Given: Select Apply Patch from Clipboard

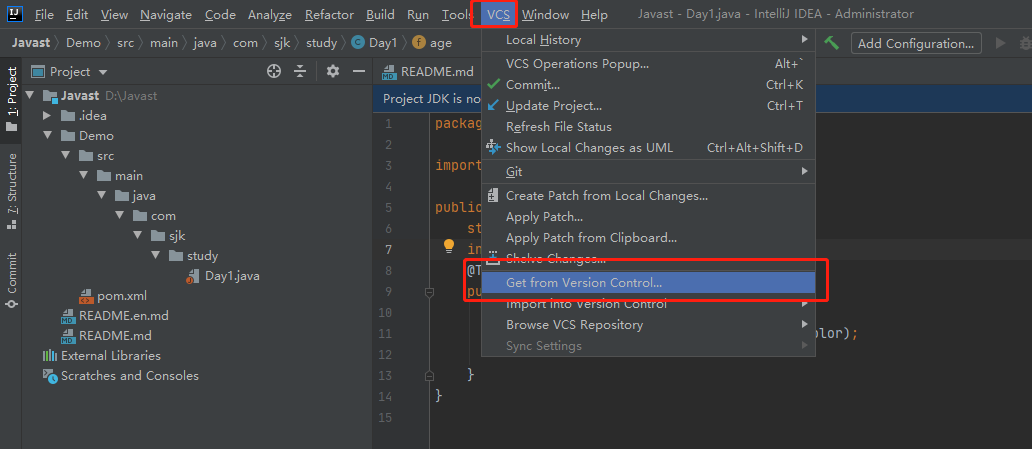Looking at the screenshot, I should point(648,238).
